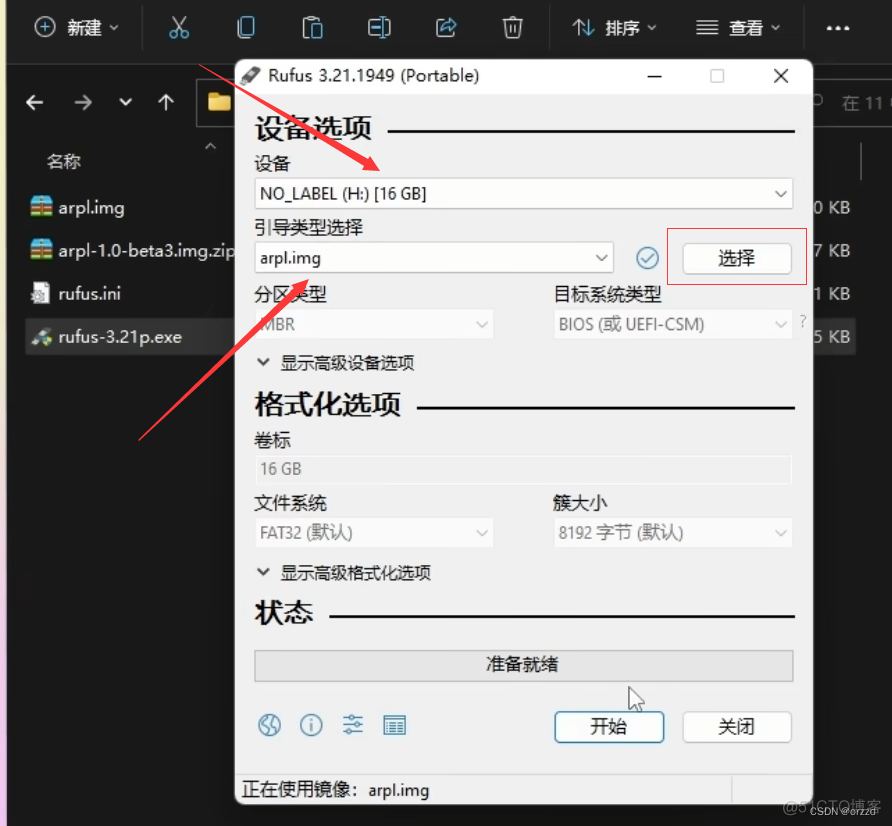Expand 显示高级格式化选项 advanced format options
This screenshot has height=826, width=892.
(344, 572)
